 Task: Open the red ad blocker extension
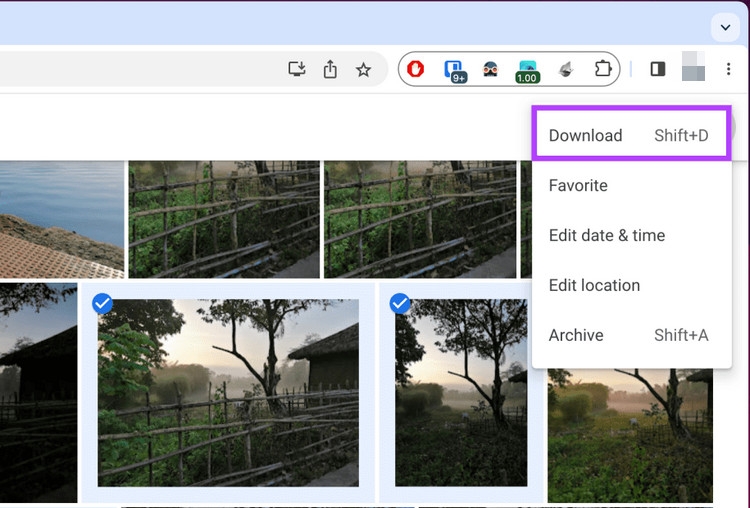[415, 69]
